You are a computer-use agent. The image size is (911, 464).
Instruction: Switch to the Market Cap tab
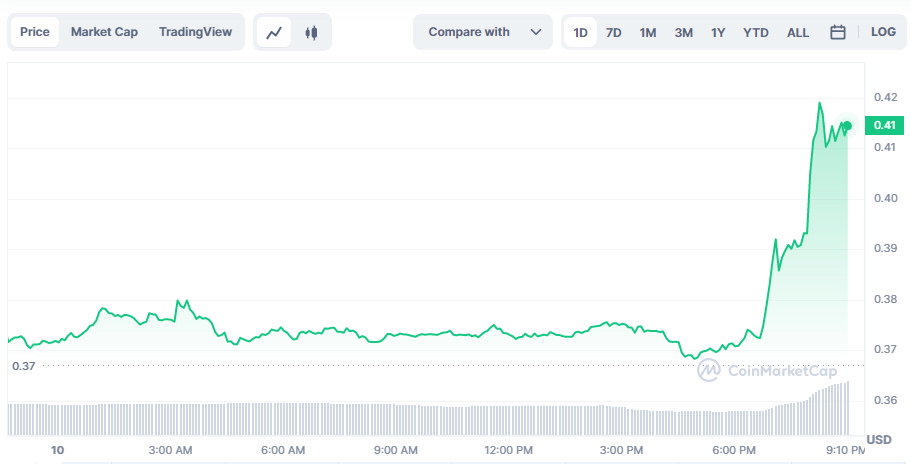click(x=104, y=32)
